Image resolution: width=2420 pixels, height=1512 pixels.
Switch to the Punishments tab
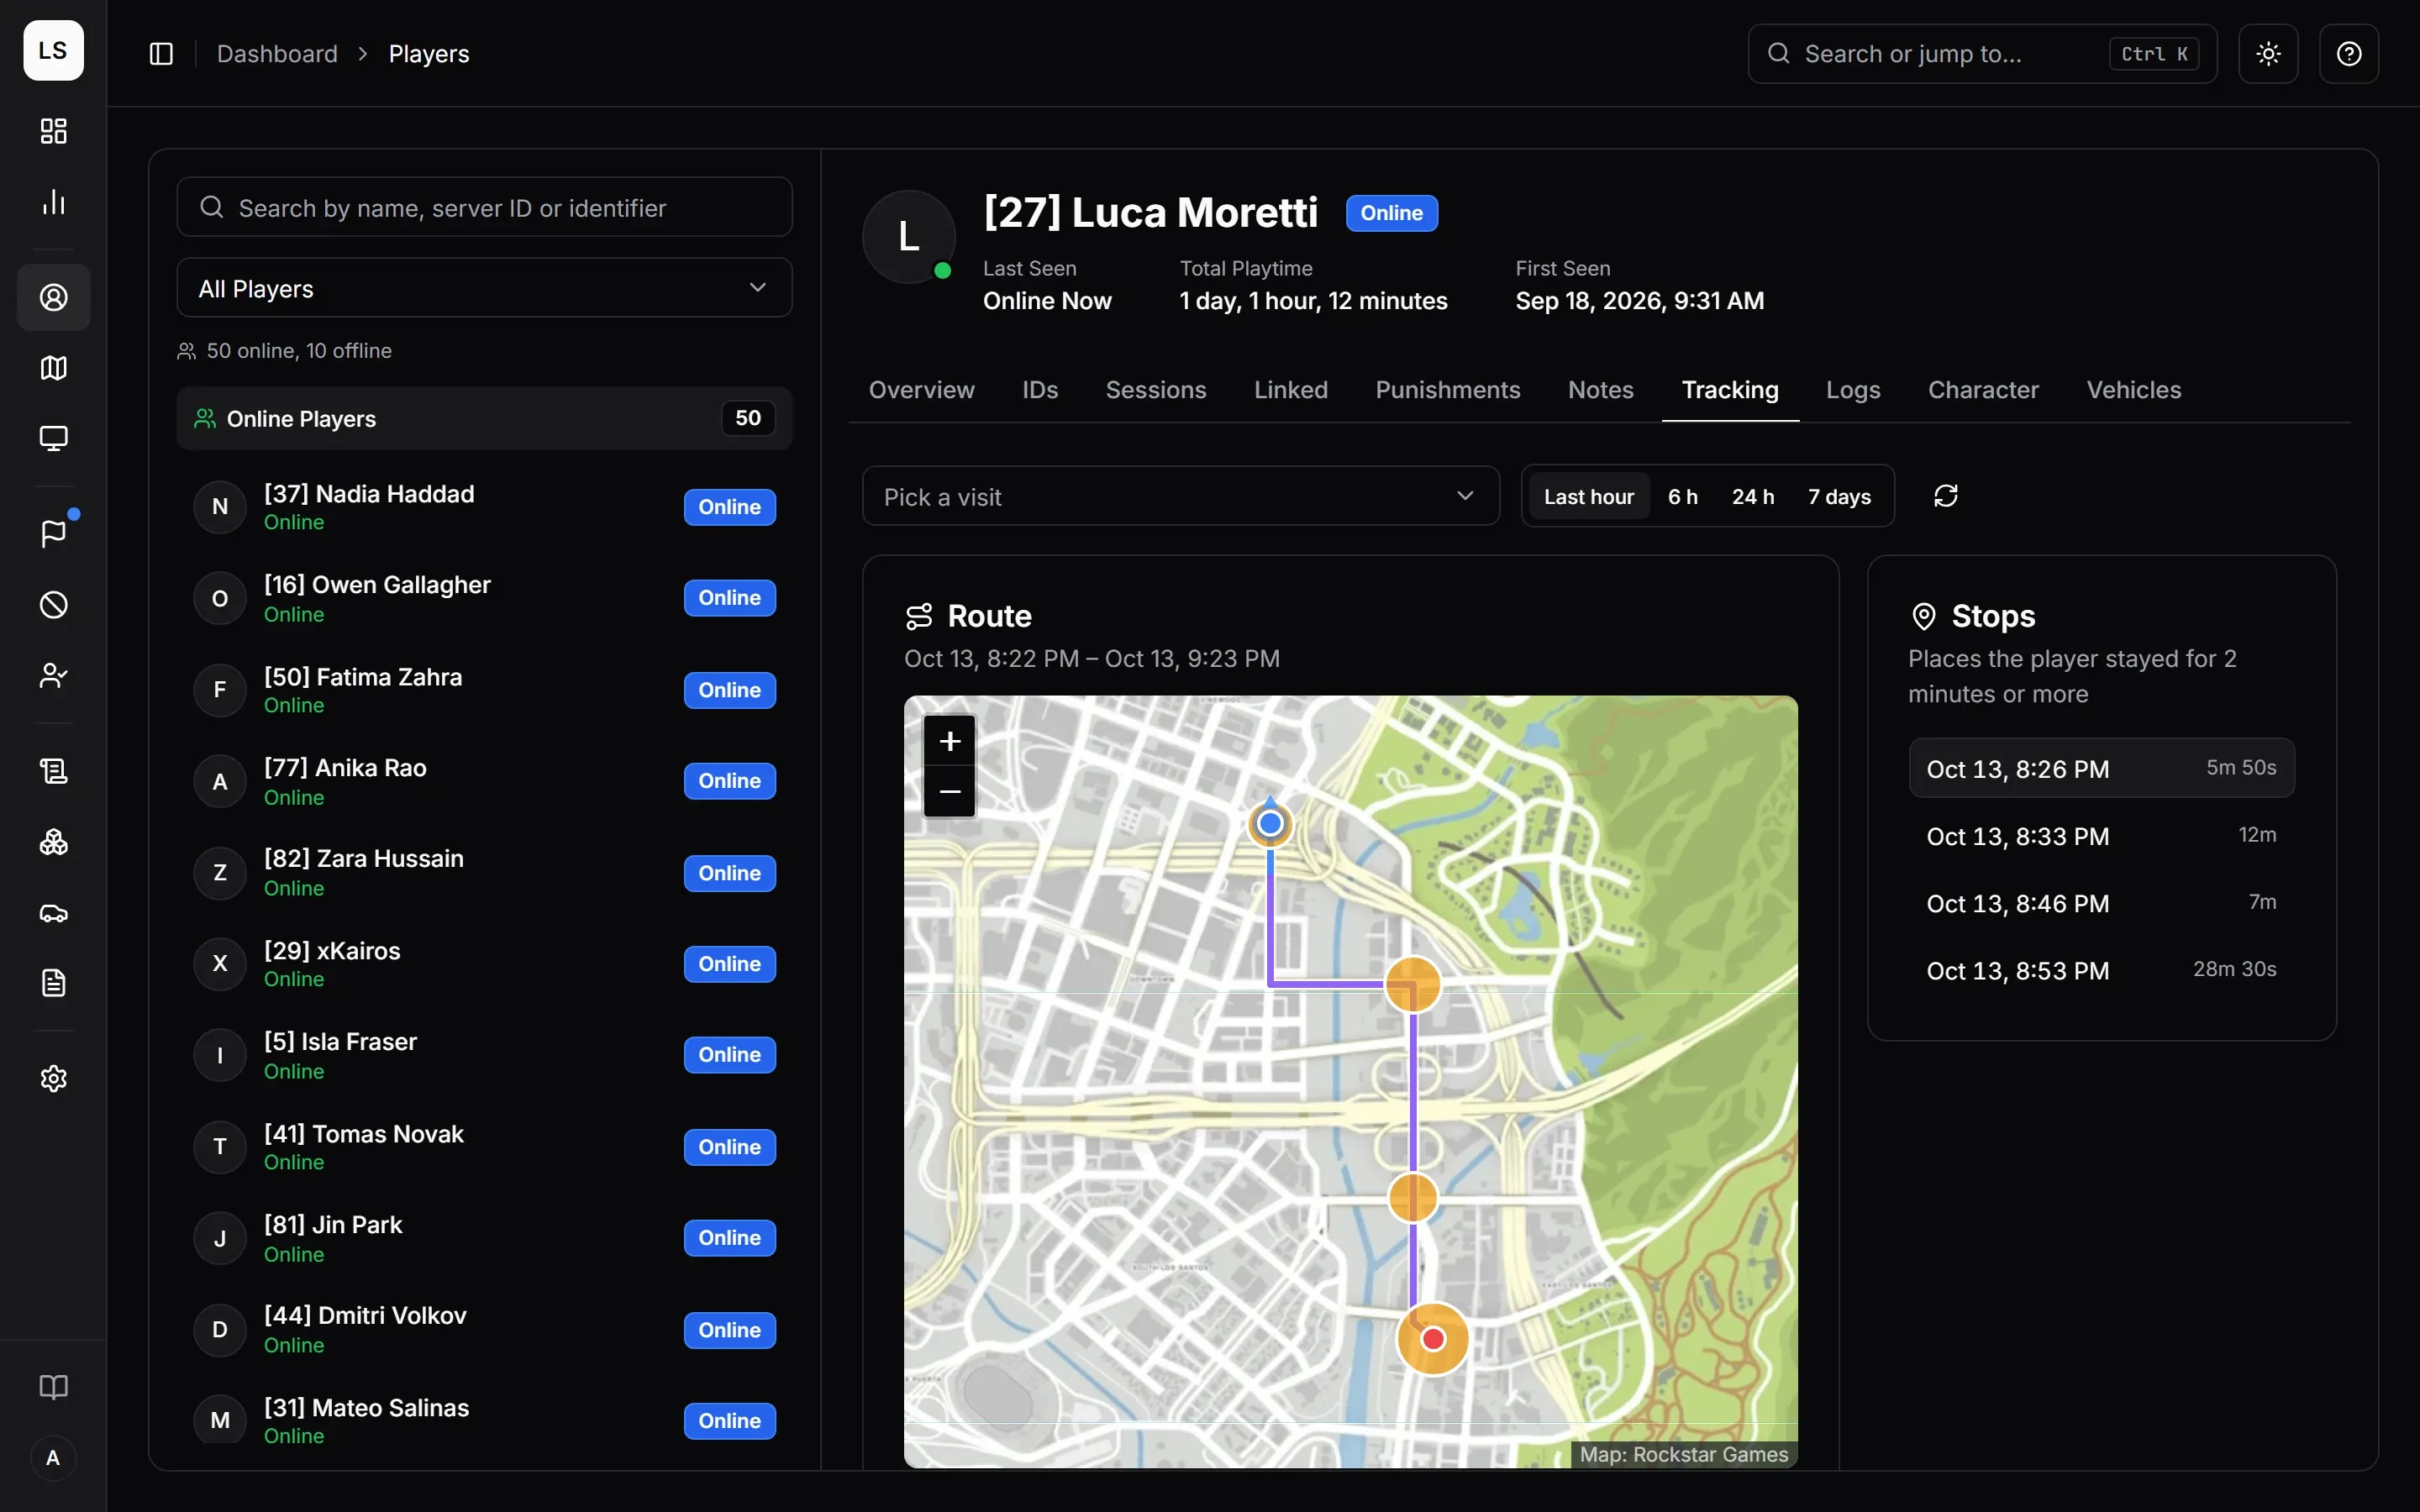tap(1447, 390)
